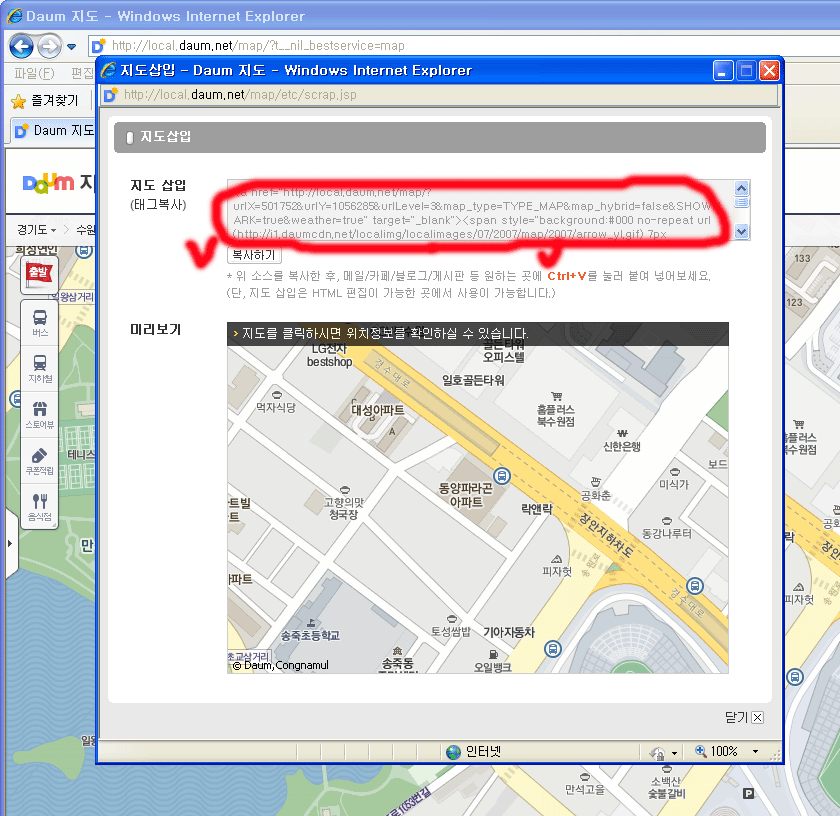Click the 출발 departure flag icon

pos(39,275)
